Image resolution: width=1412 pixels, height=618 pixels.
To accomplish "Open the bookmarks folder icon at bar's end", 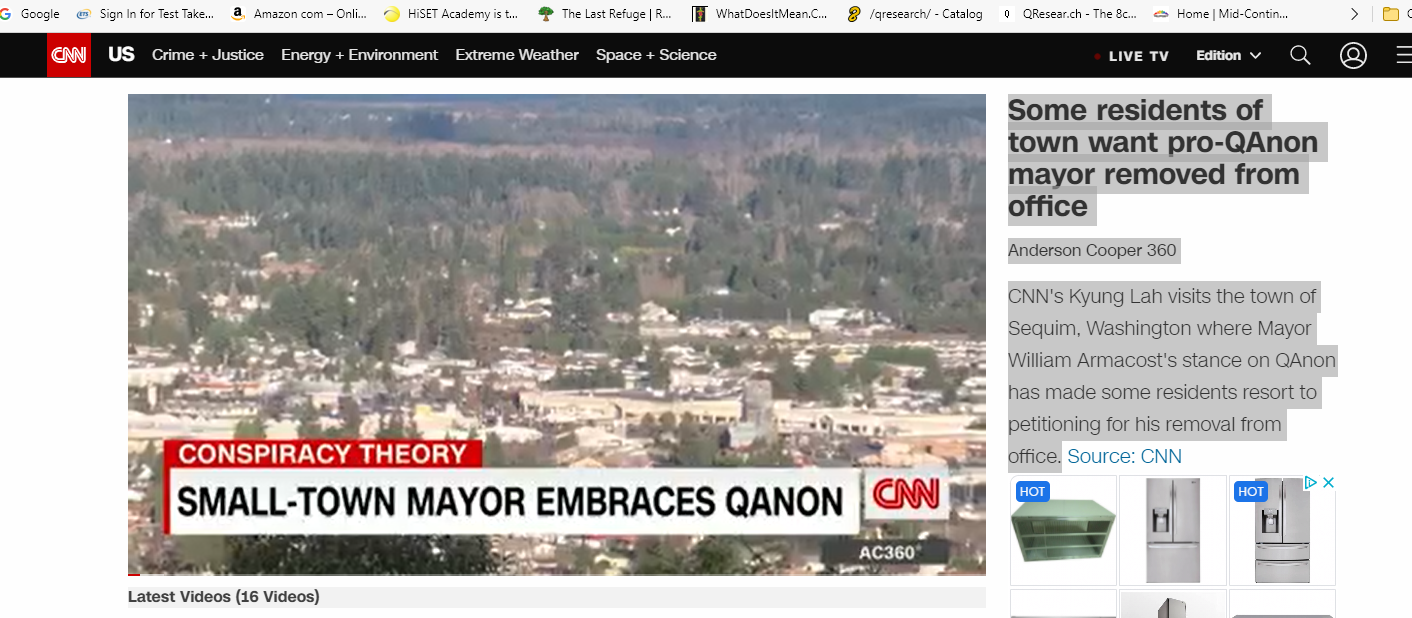I will (x=1390, y=14).
